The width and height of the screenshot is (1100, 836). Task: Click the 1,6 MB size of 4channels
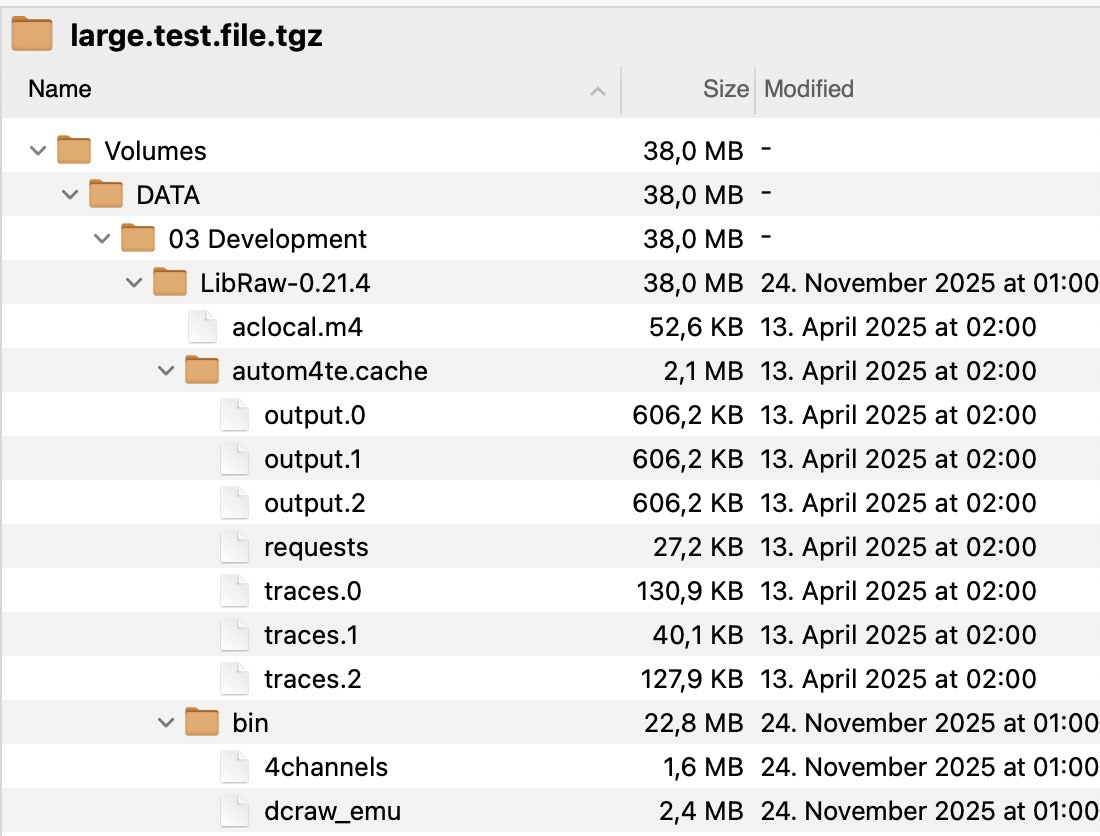[x=703, y=767]
